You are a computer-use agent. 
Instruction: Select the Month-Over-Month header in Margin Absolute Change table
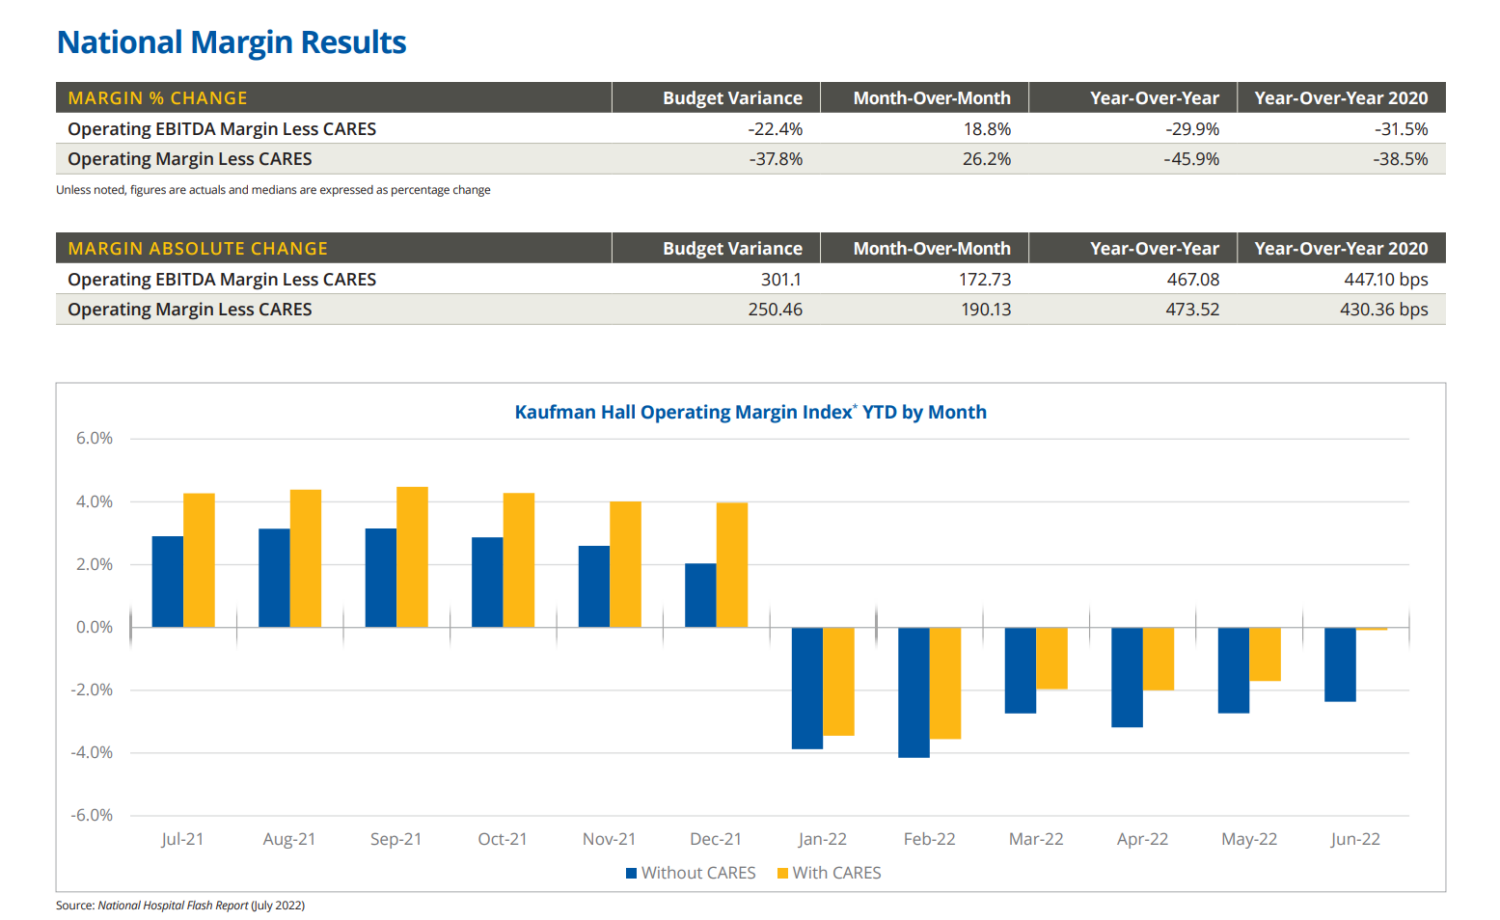(932, 248)
